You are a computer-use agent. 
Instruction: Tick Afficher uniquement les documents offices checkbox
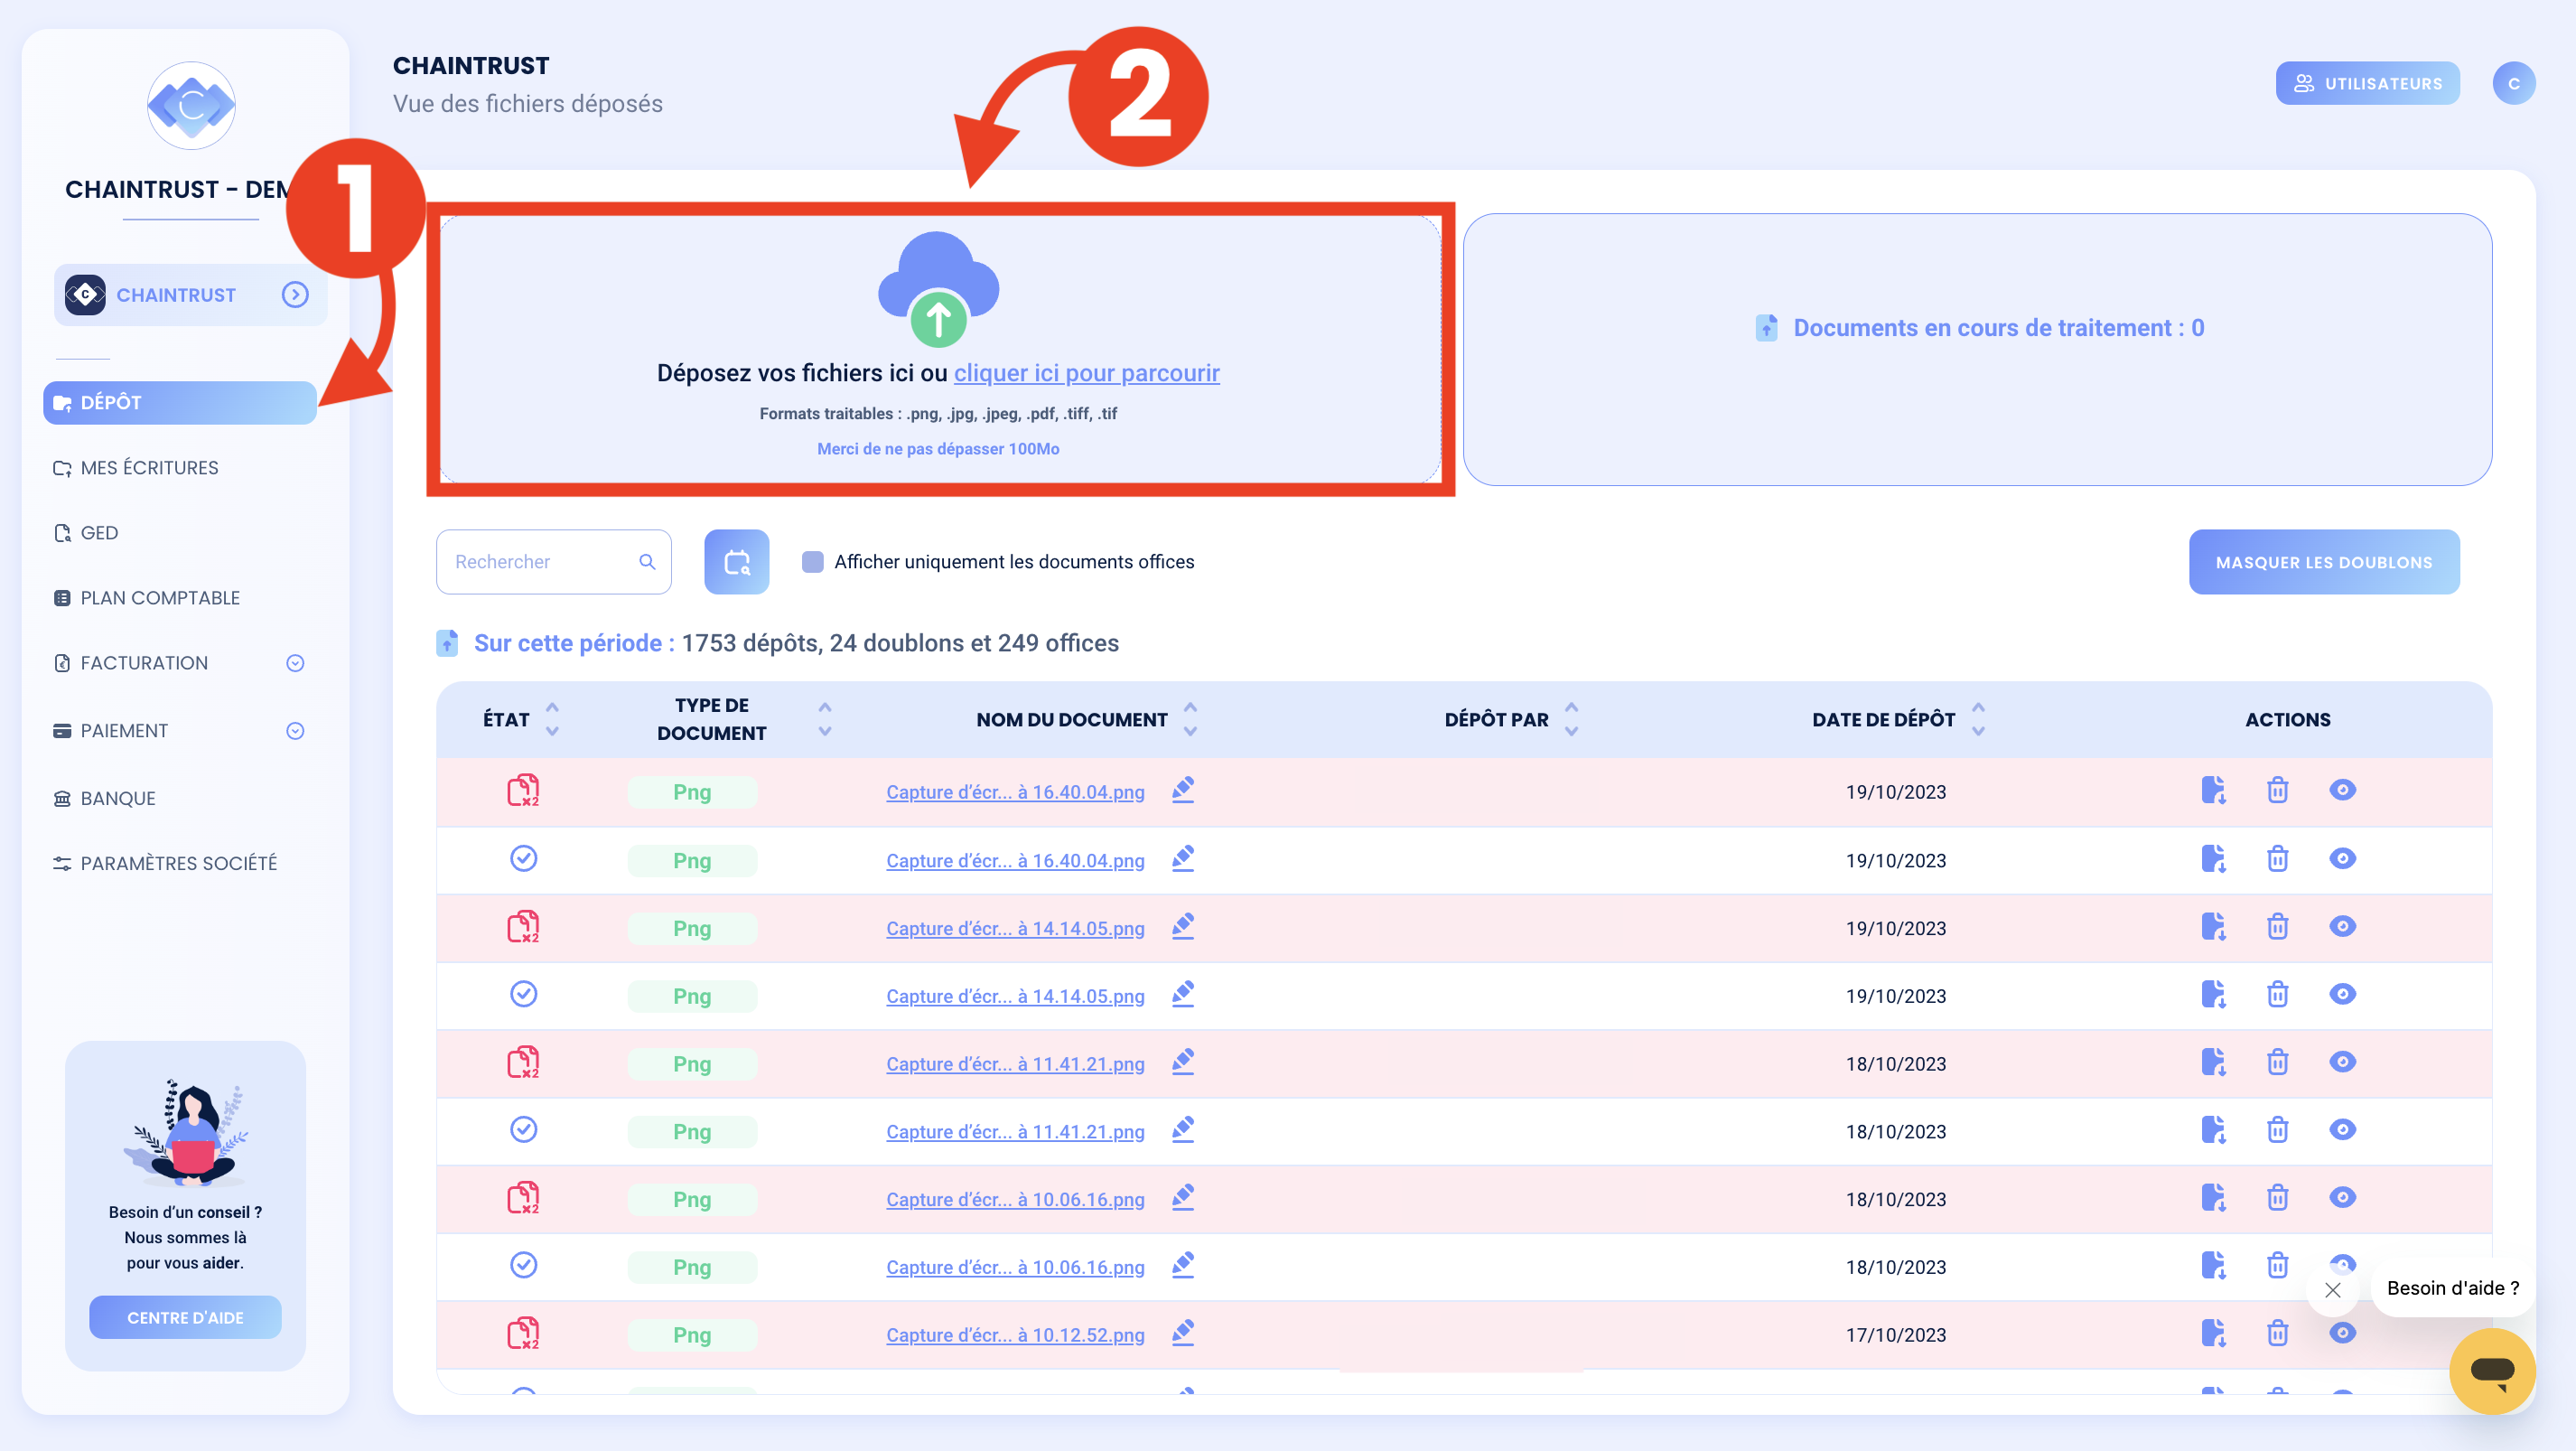pos(813,562)
